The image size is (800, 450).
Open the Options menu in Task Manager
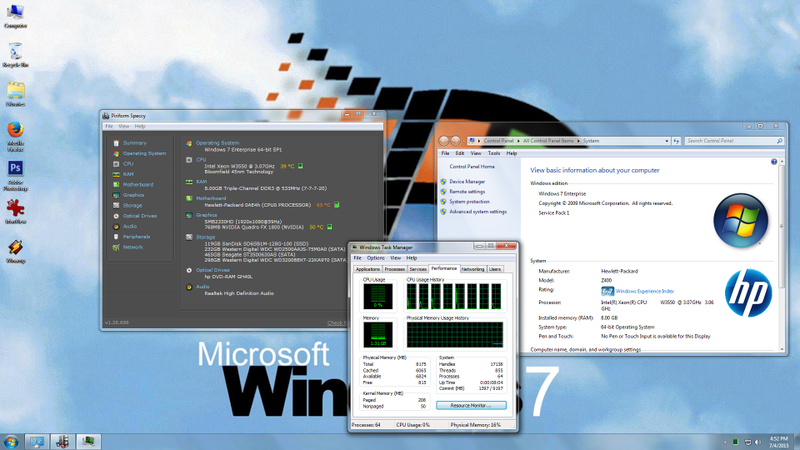tap(376, 258)
